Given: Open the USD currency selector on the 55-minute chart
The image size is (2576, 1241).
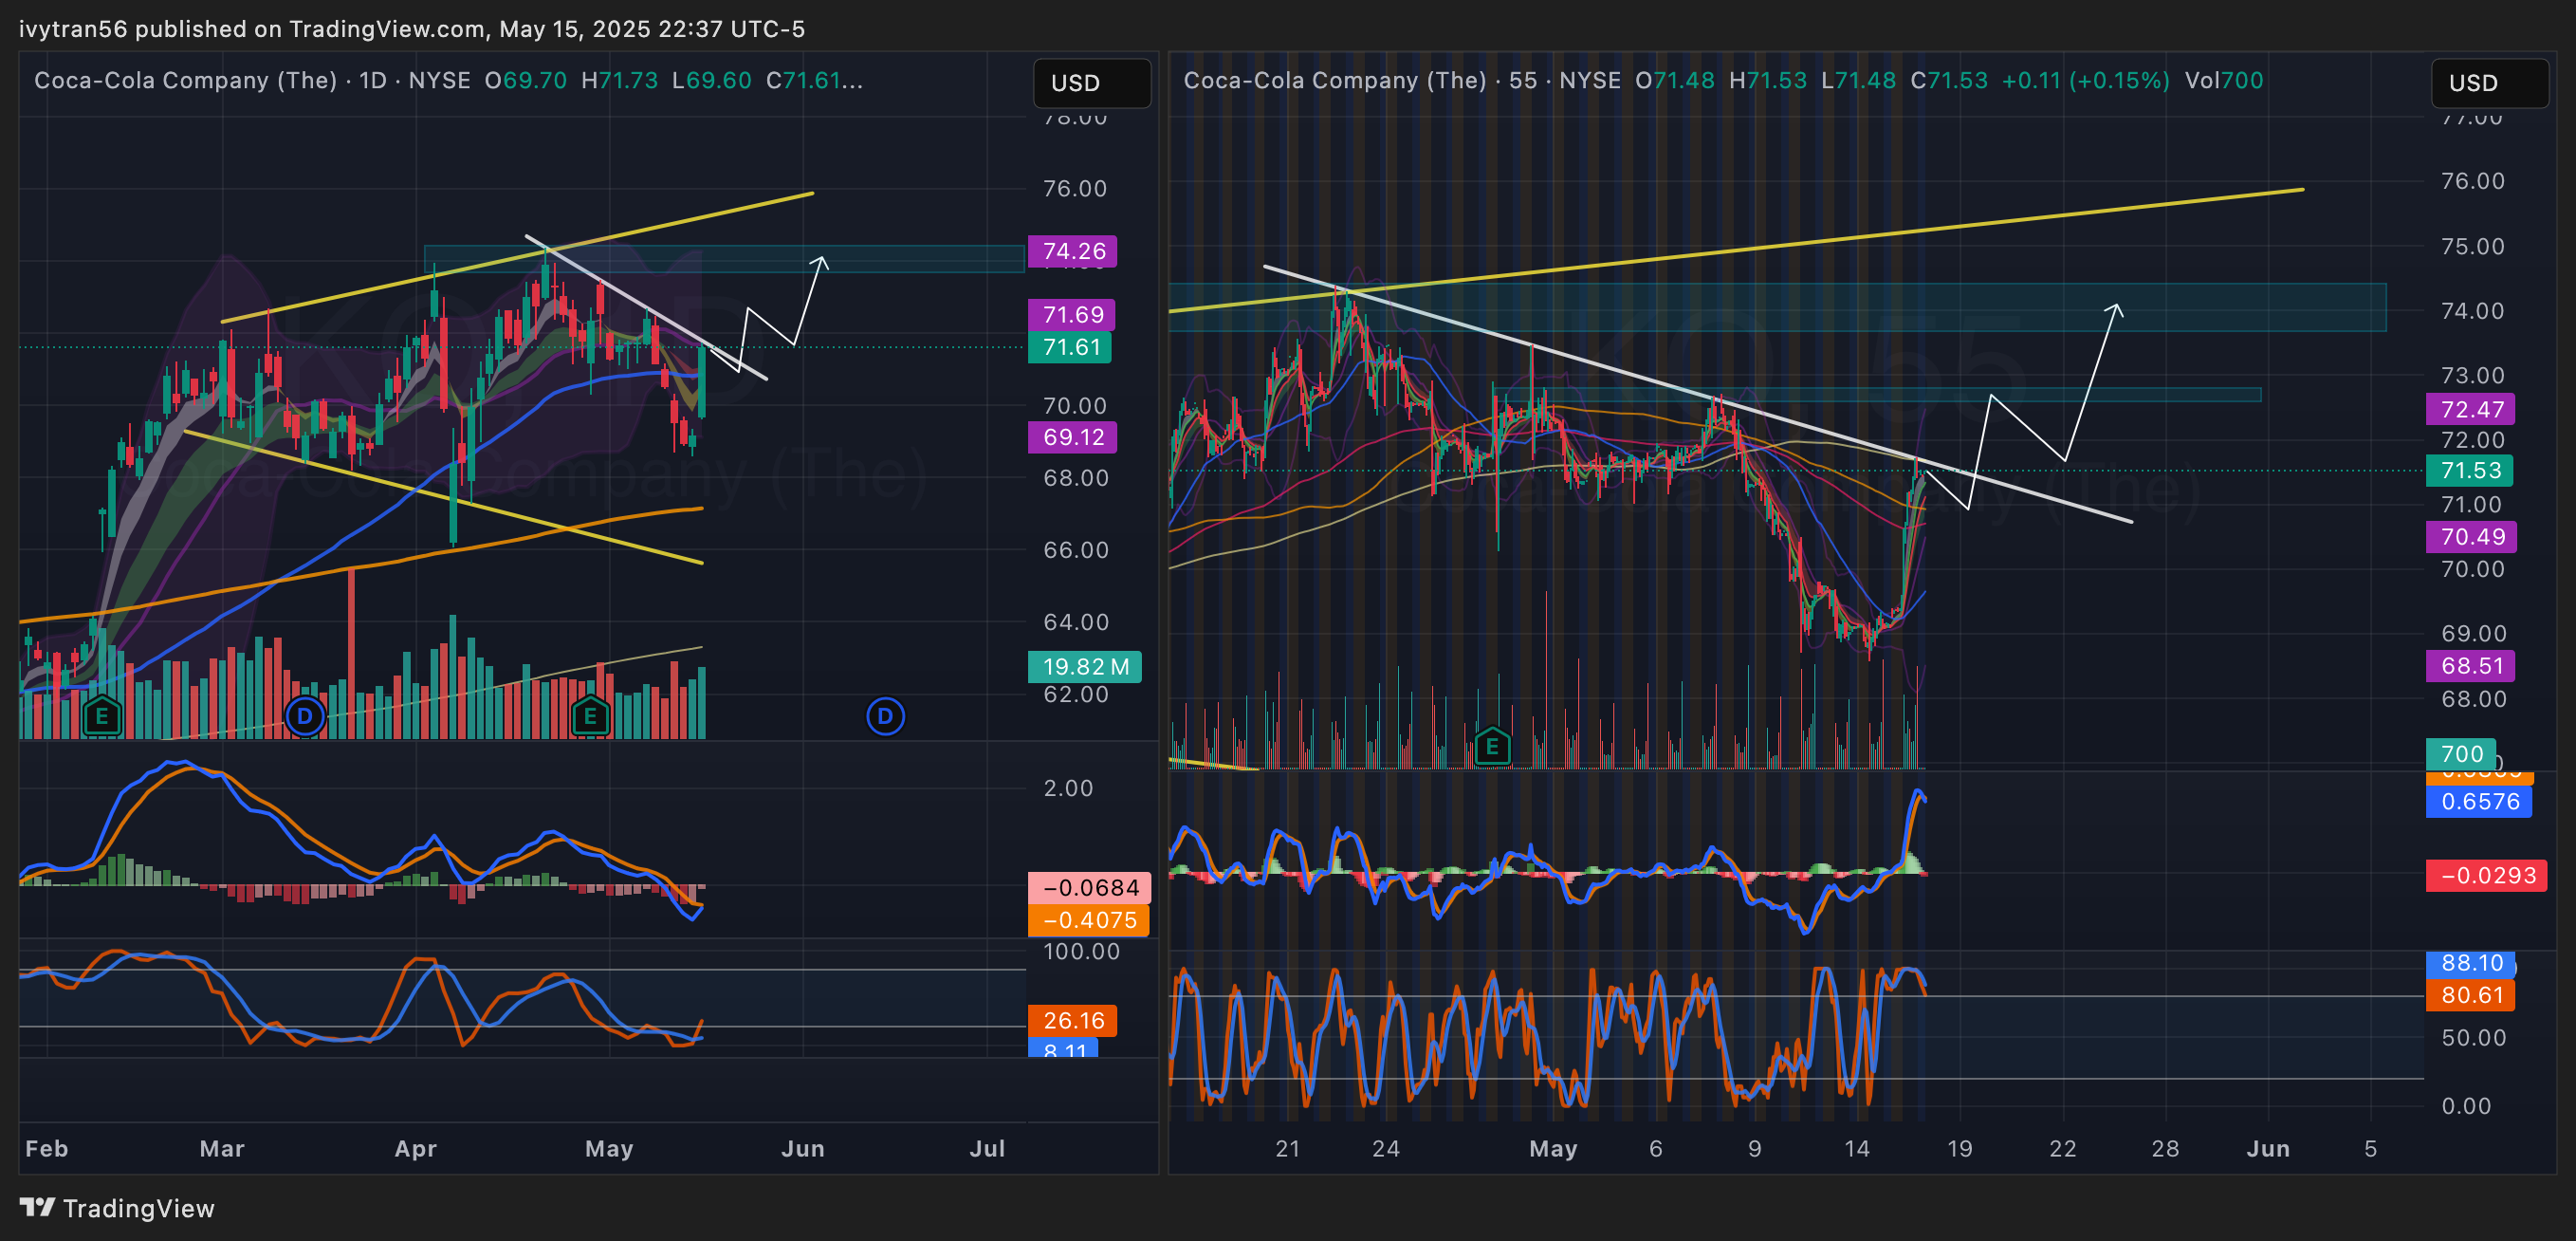Looking at the screenshot, I should (2489, 83).
